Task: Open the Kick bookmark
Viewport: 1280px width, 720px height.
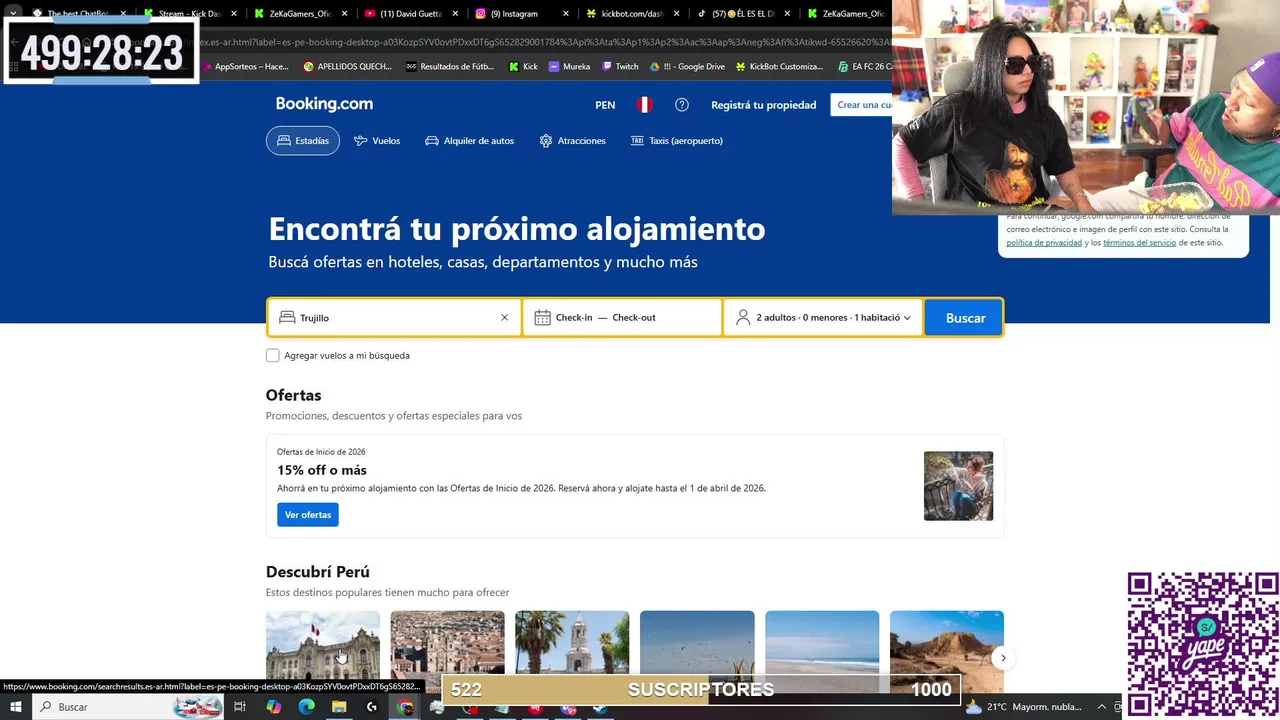Action: 524,67
